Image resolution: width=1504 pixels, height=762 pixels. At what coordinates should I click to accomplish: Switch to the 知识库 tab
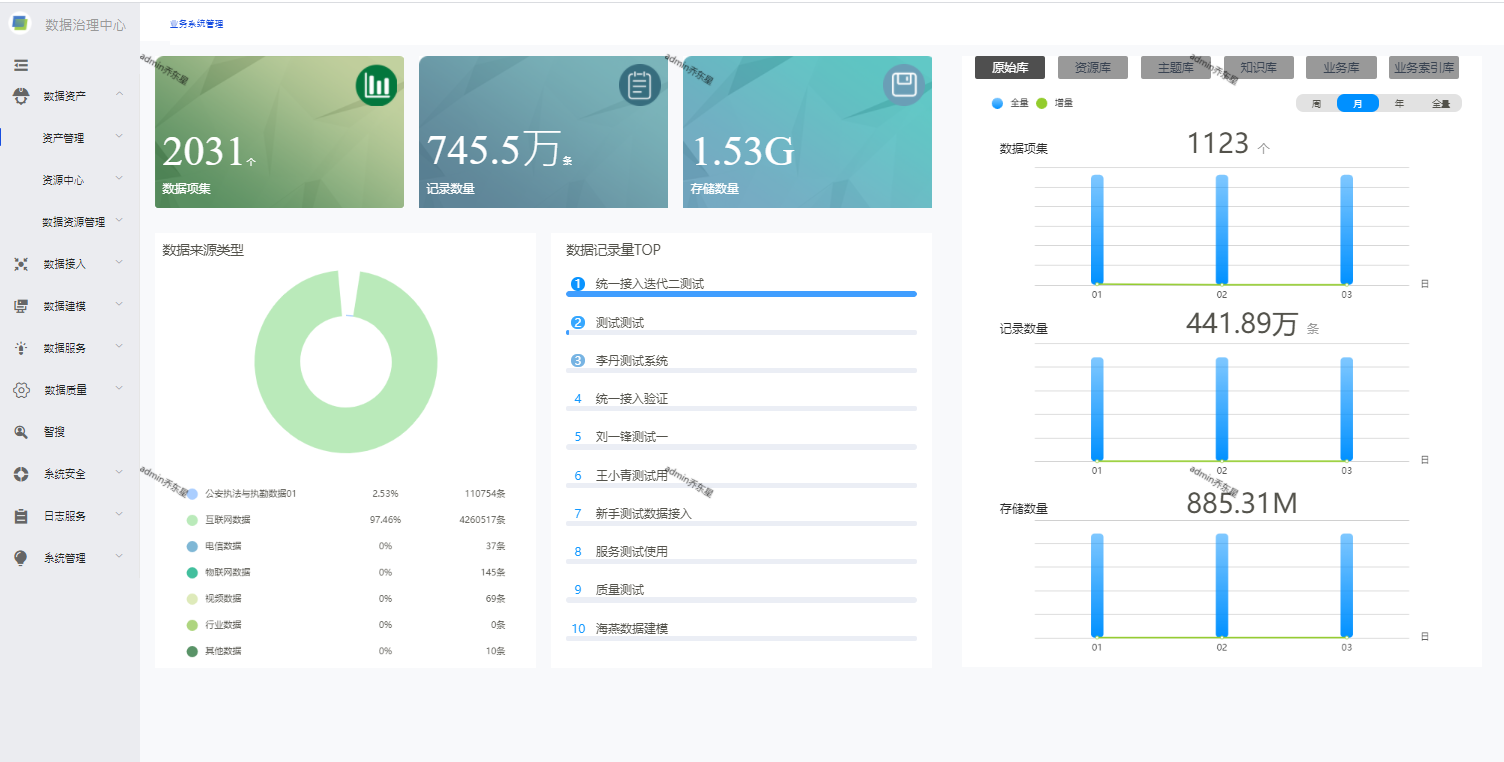tap(1259, 68)
